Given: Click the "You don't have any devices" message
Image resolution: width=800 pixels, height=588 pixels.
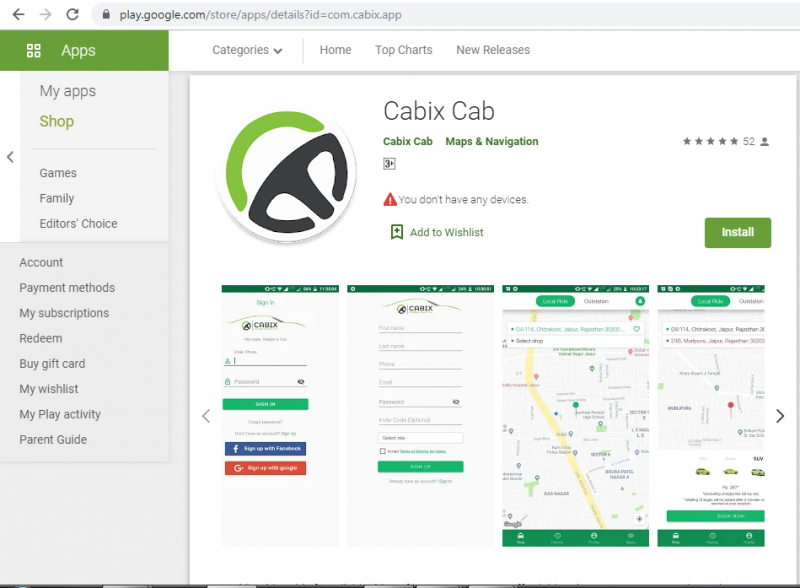Looking at the screenshot, I should click(463, 200).
